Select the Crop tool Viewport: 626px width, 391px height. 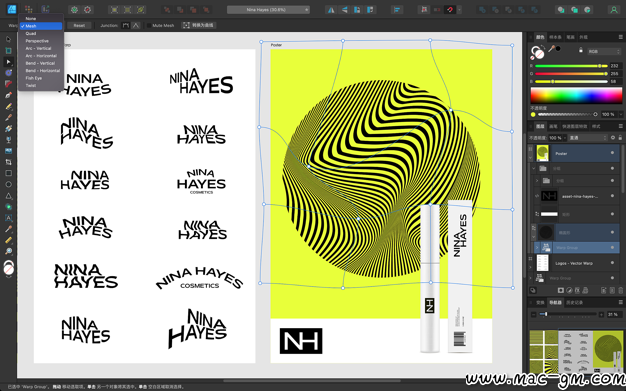[x=8, y=162]
